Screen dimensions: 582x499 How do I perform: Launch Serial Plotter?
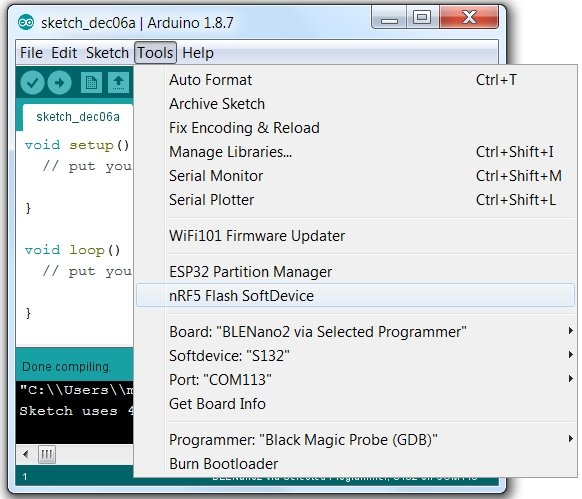coord(355,200)
